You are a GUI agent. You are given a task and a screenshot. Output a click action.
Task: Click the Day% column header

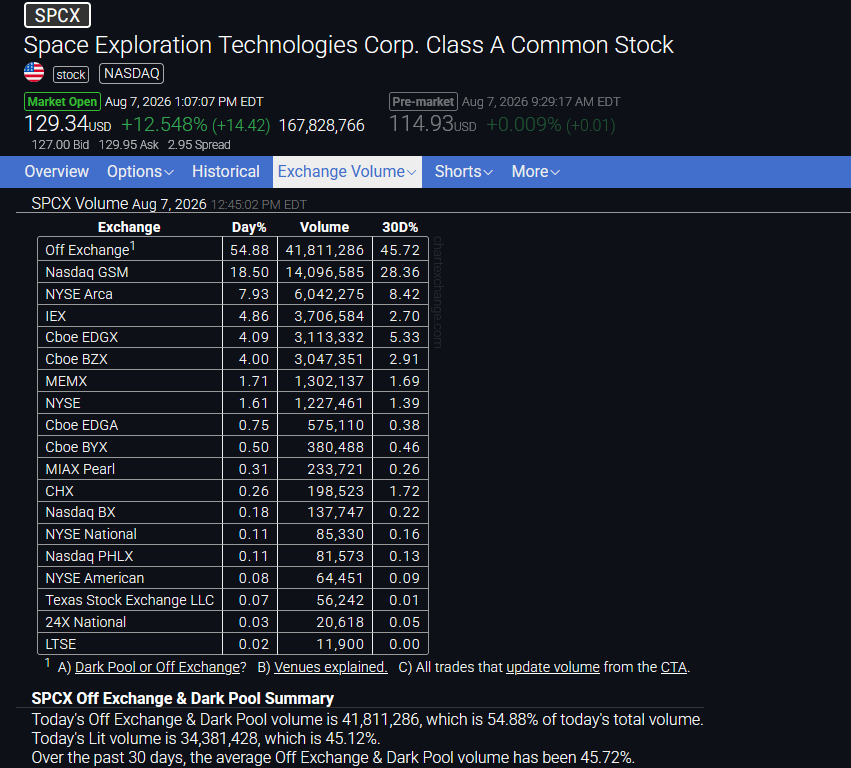click(249, 227)
